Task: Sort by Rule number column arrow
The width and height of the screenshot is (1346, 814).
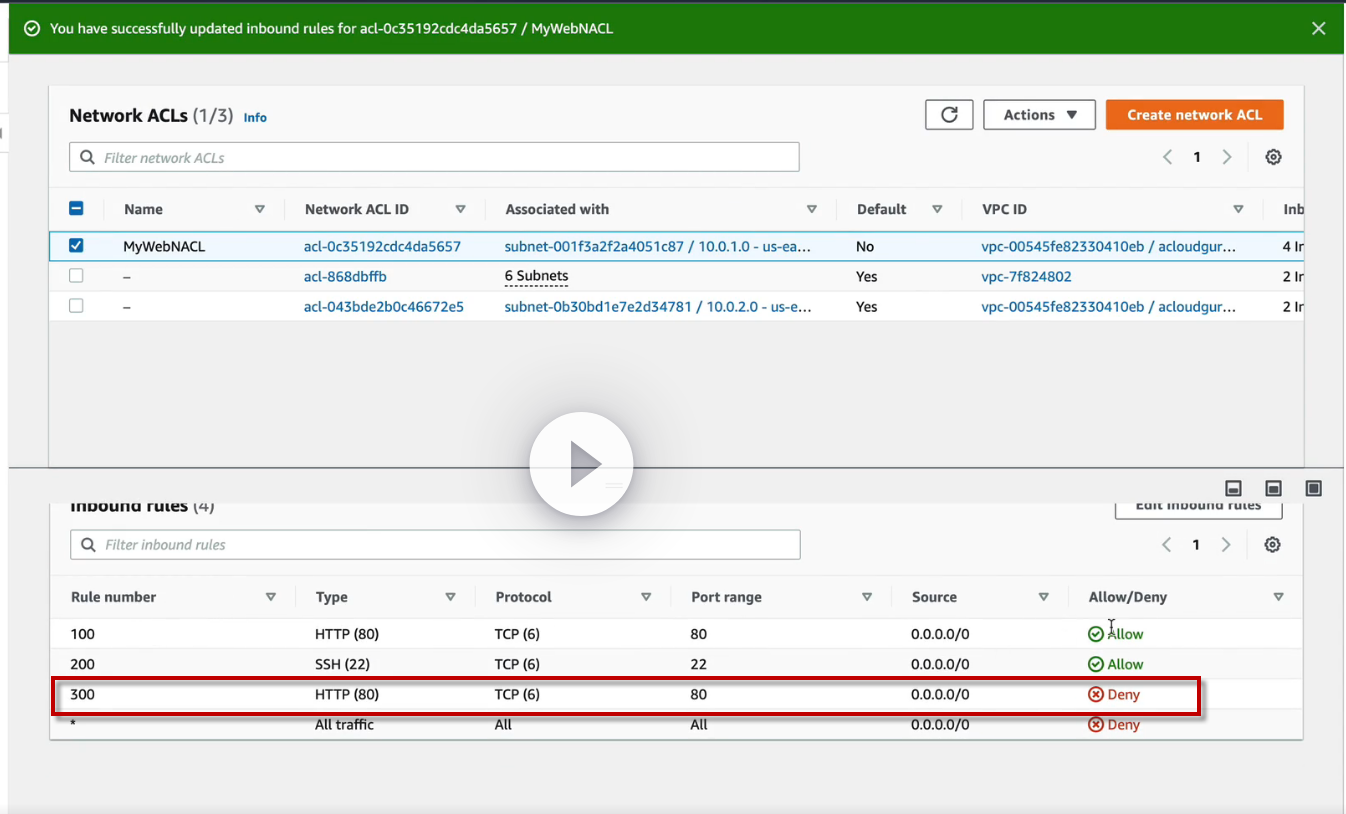Action: tap(270, 597)
